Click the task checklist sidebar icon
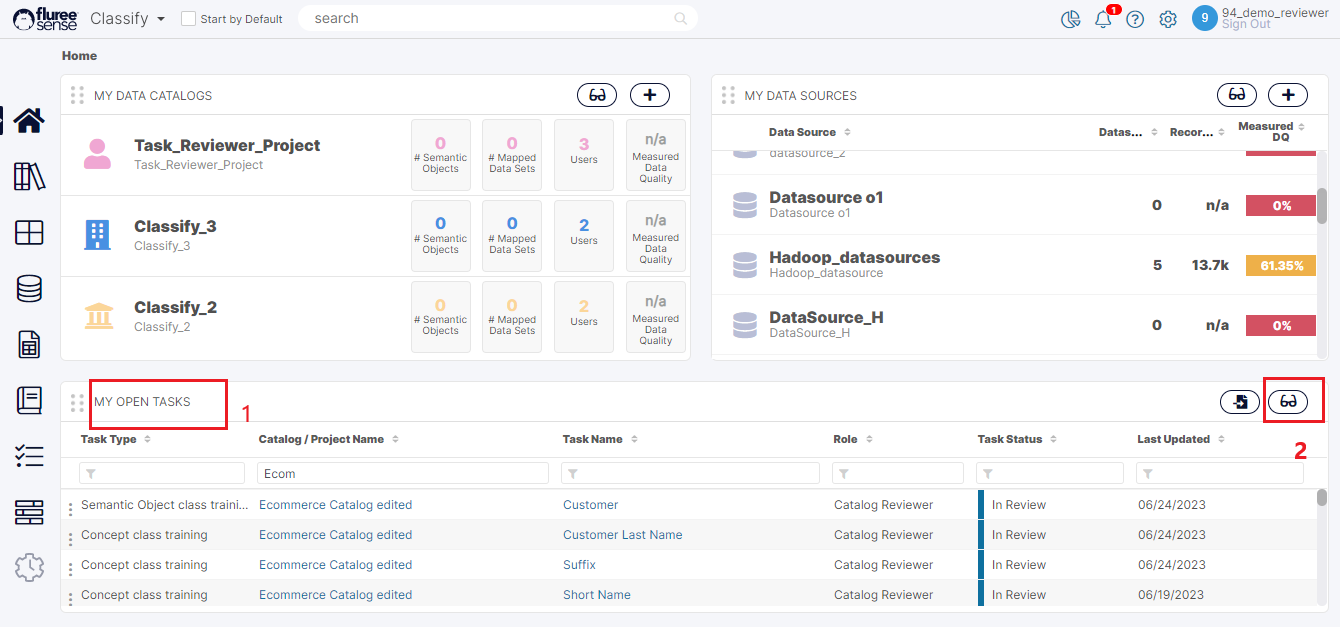1340x627 pixels. pos(29,457)
